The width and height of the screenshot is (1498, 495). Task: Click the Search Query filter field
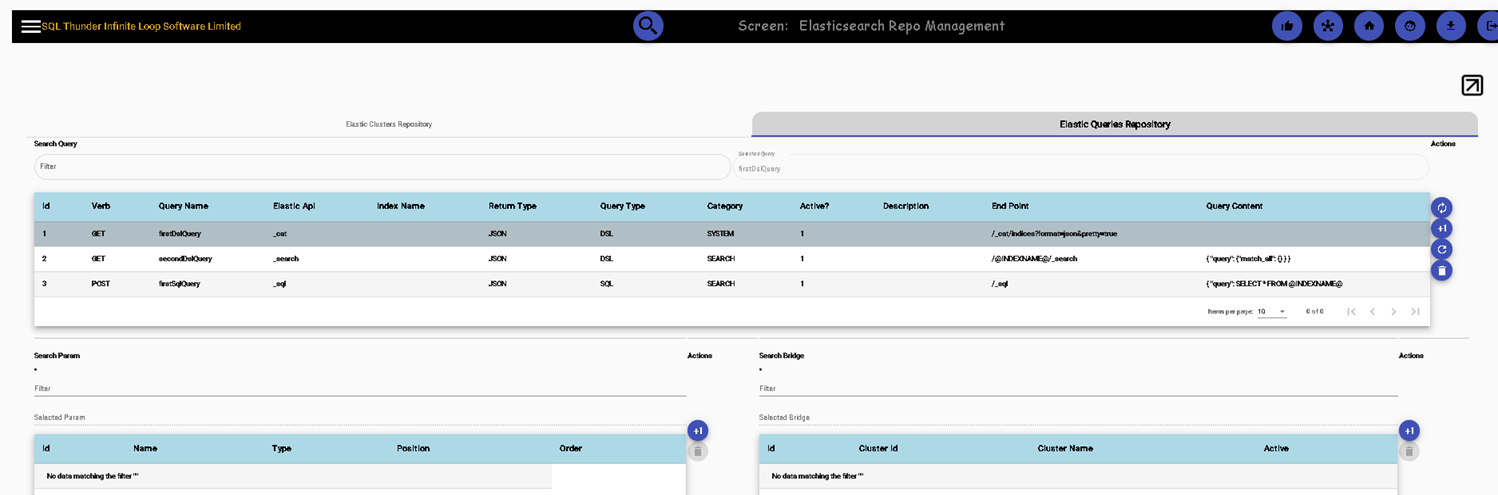[x=382, y=167]
